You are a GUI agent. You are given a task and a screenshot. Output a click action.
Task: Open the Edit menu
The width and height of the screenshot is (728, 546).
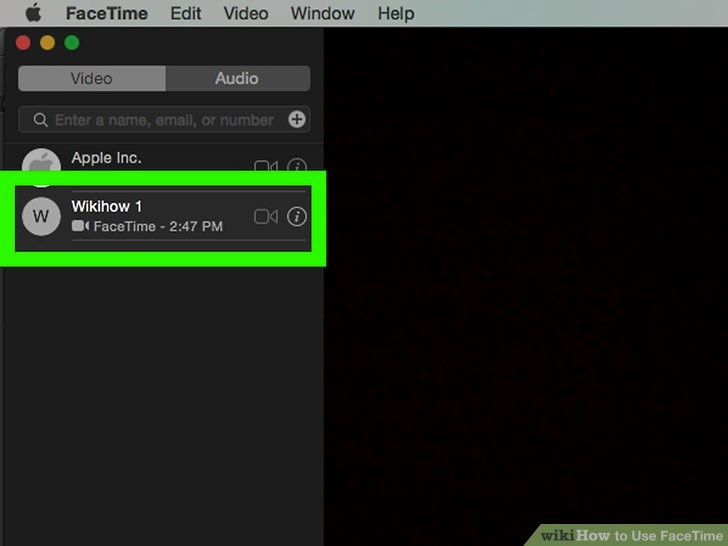pos(186,13)
